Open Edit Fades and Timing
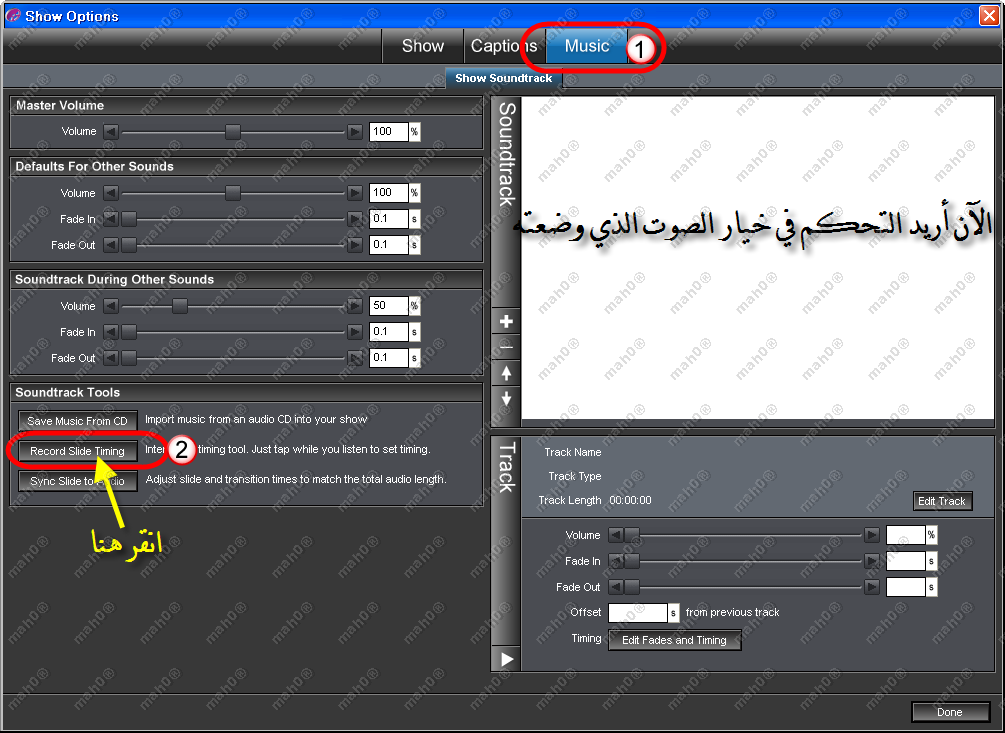The image size is (1005, 733). click(x=674, y=640)
